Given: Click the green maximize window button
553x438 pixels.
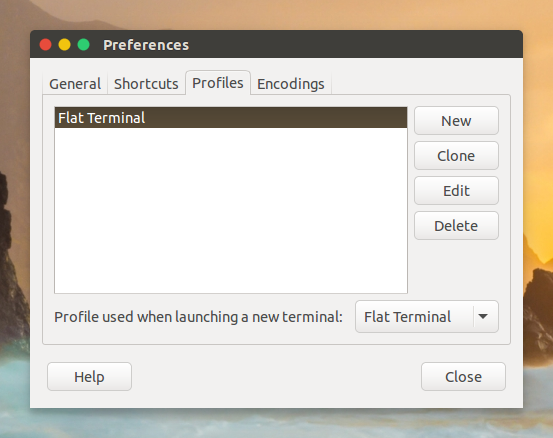Looking at the screenshot, I should (84, 45).
